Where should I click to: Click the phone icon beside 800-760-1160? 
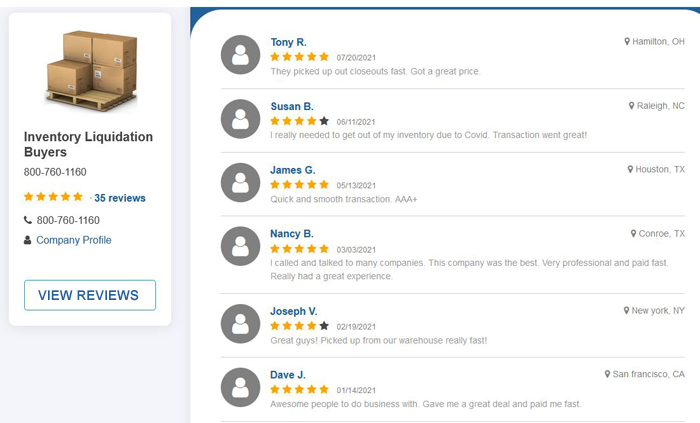pyautogui.click(x=27, y=220)
